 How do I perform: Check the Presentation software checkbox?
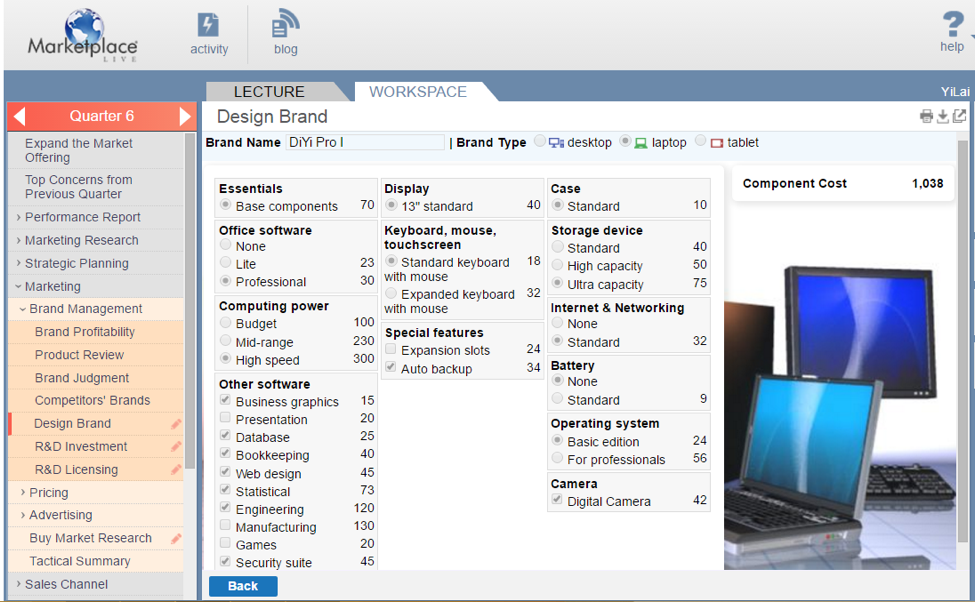226,419
